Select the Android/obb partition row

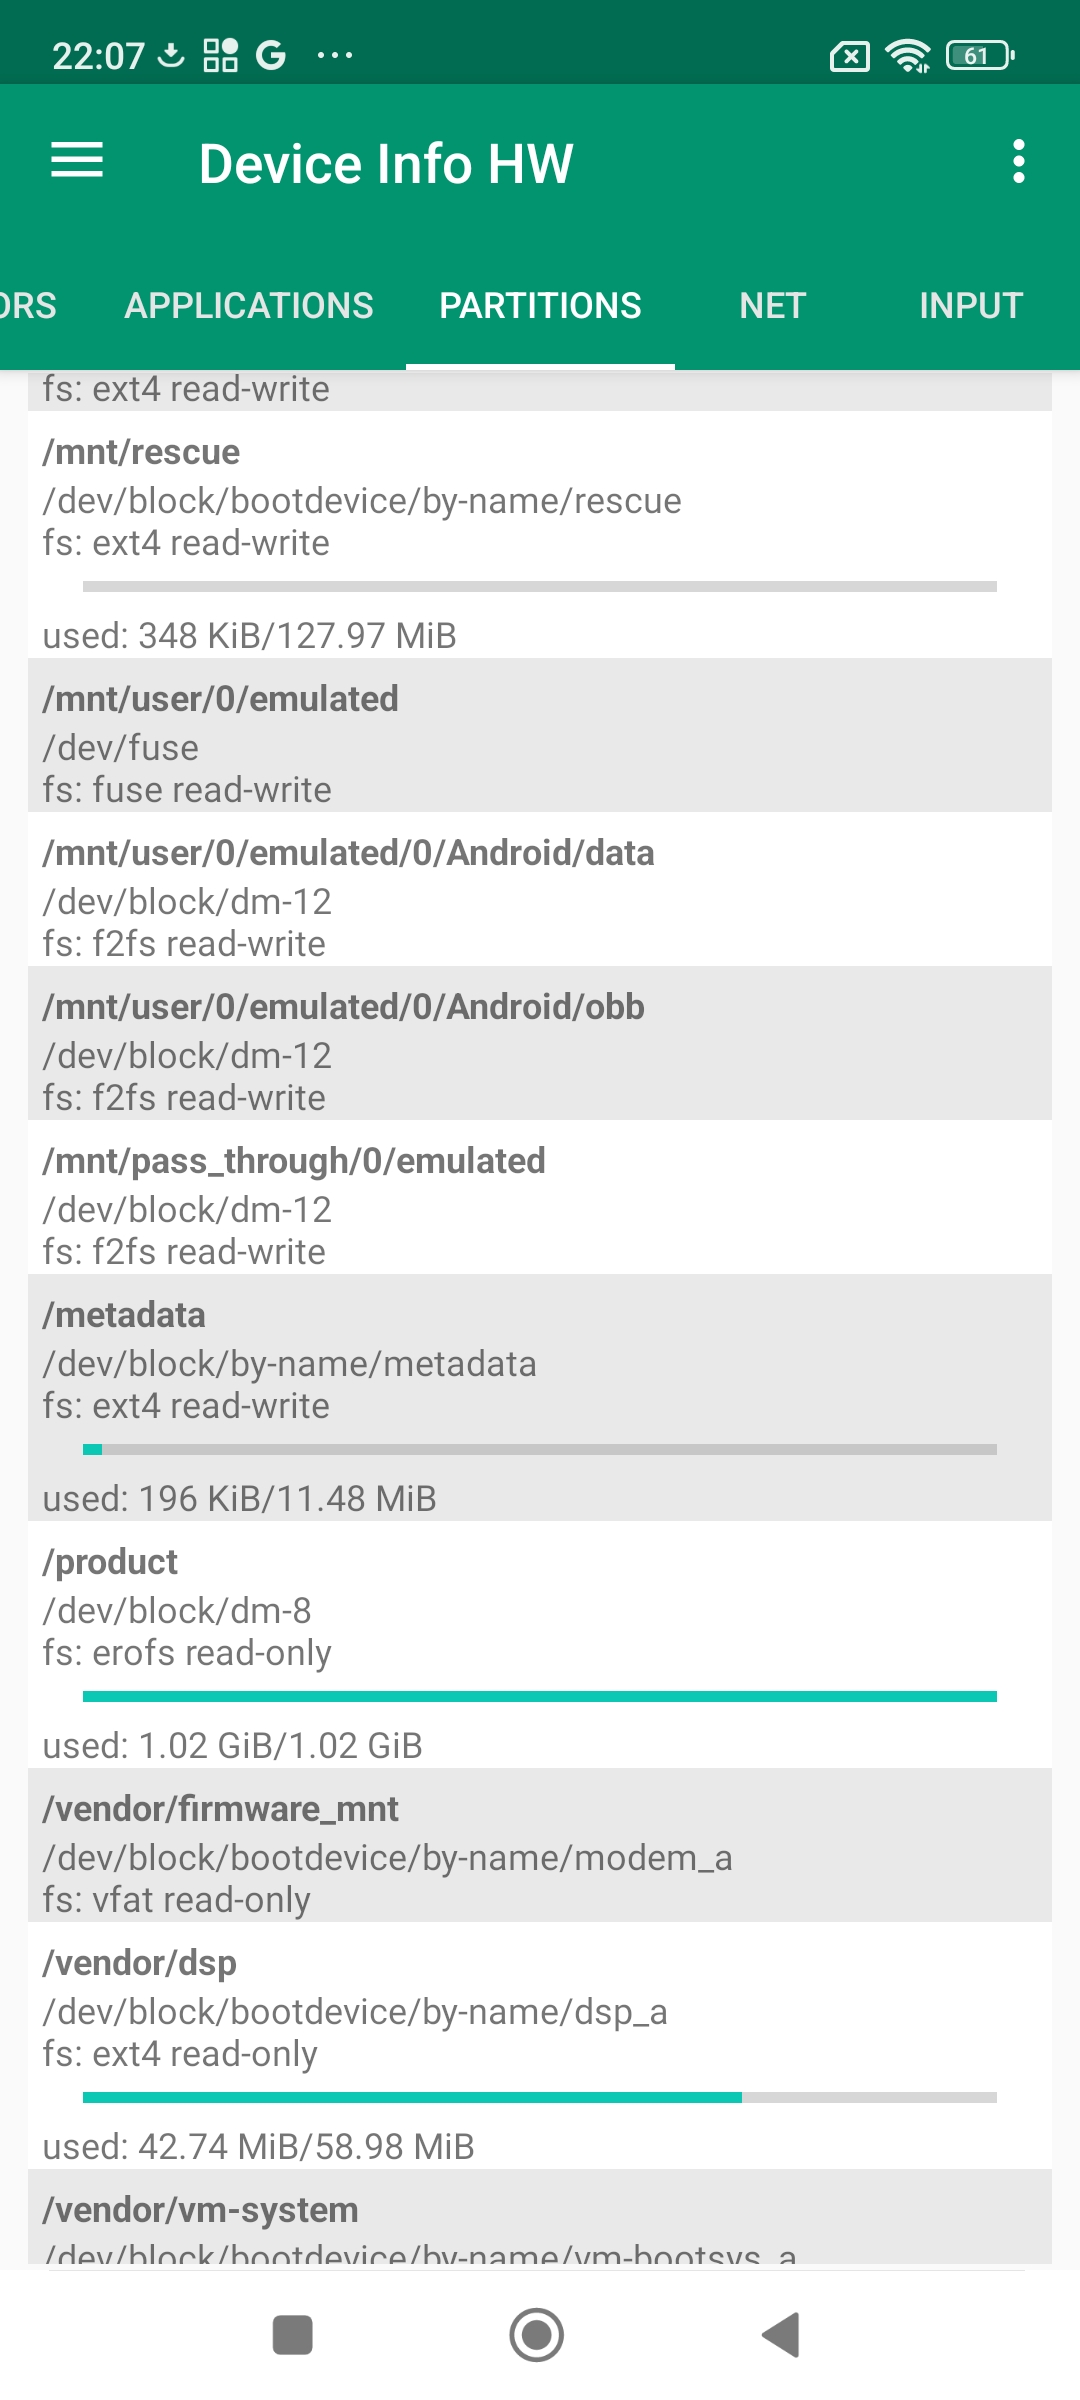[540, 1043]
